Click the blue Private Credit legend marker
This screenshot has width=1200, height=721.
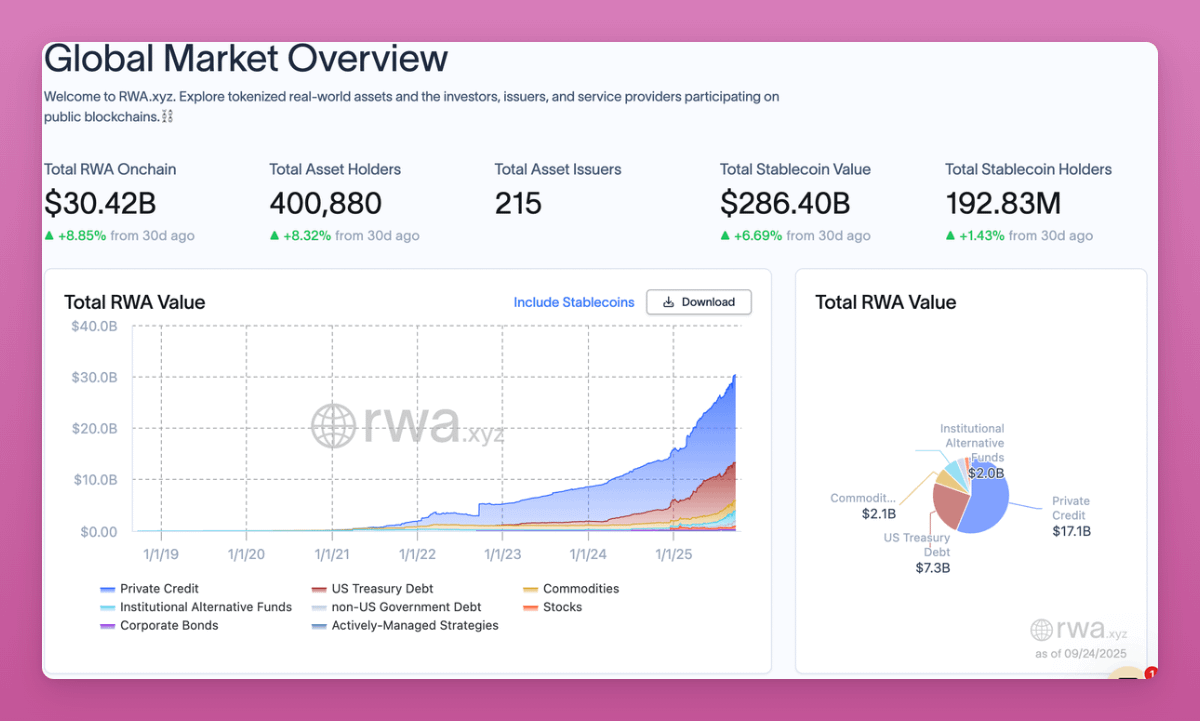click(107, 589)
